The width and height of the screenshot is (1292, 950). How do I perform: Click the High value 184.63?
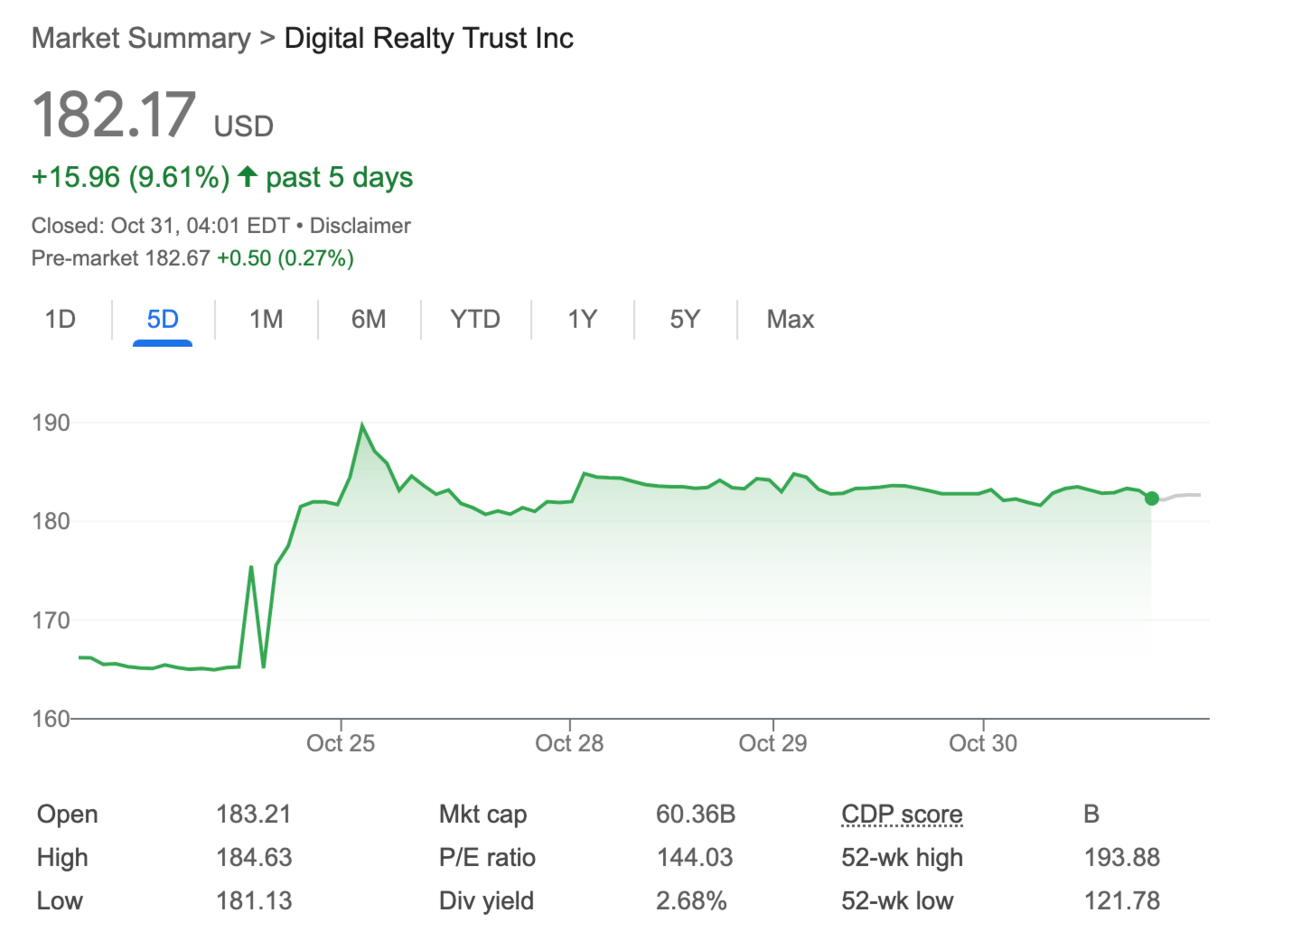click(254, 857)
